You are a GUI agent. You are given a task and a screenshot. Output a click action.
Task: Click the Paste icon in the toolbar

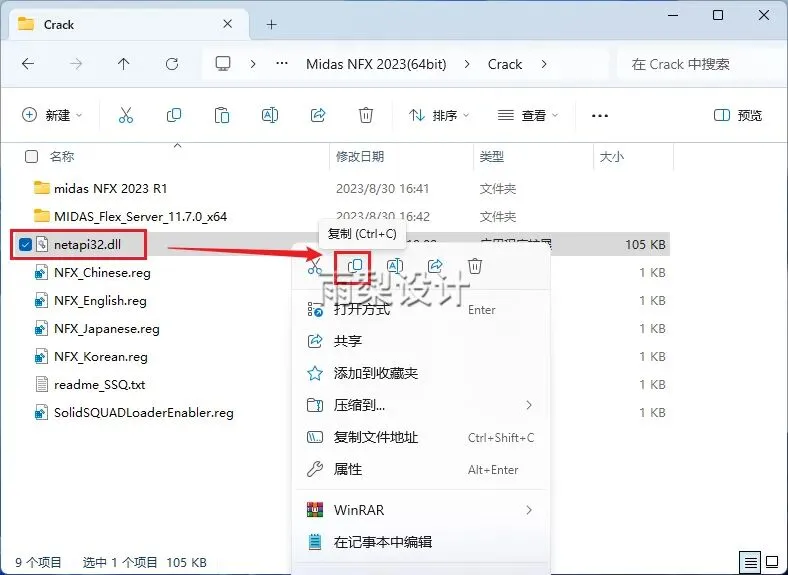pos(222,115)
